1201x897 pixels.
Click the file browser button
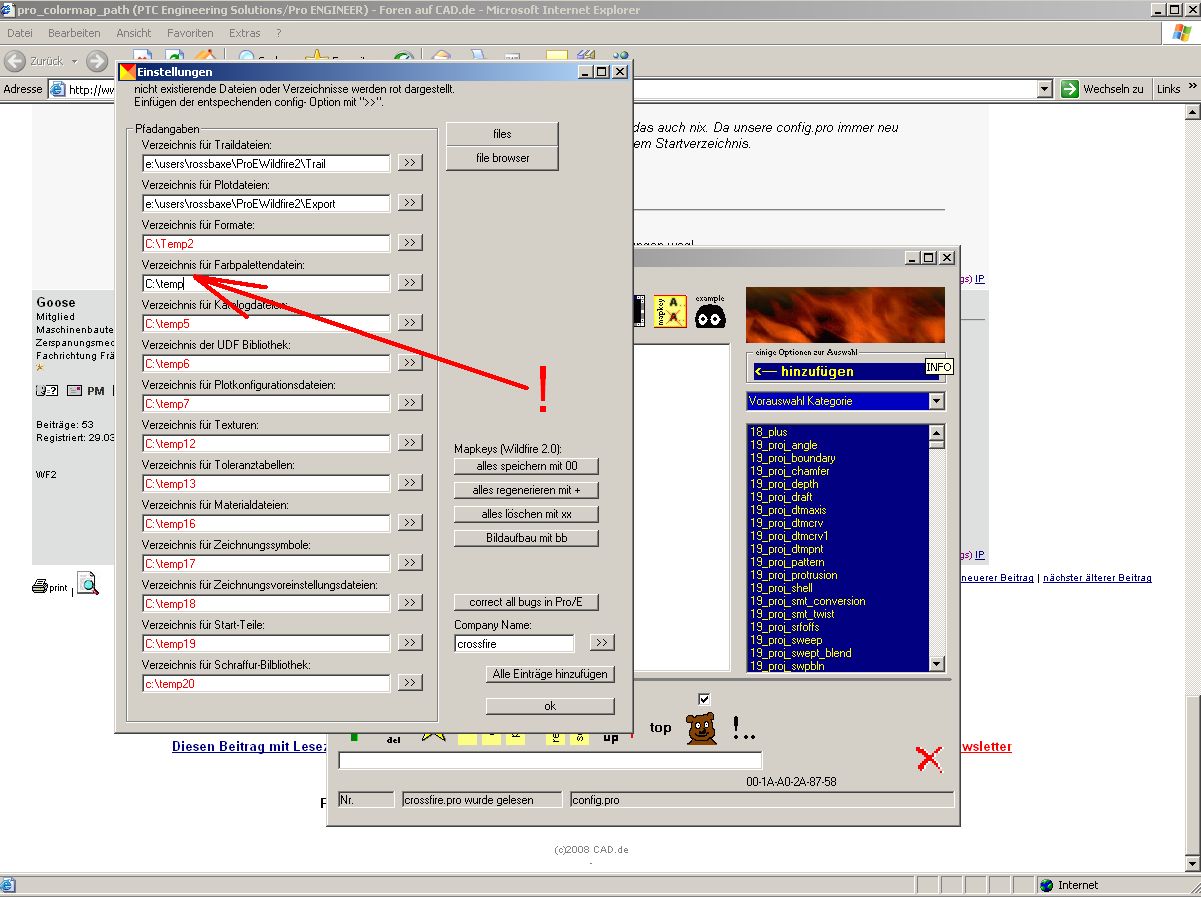[x=502, y=158]
